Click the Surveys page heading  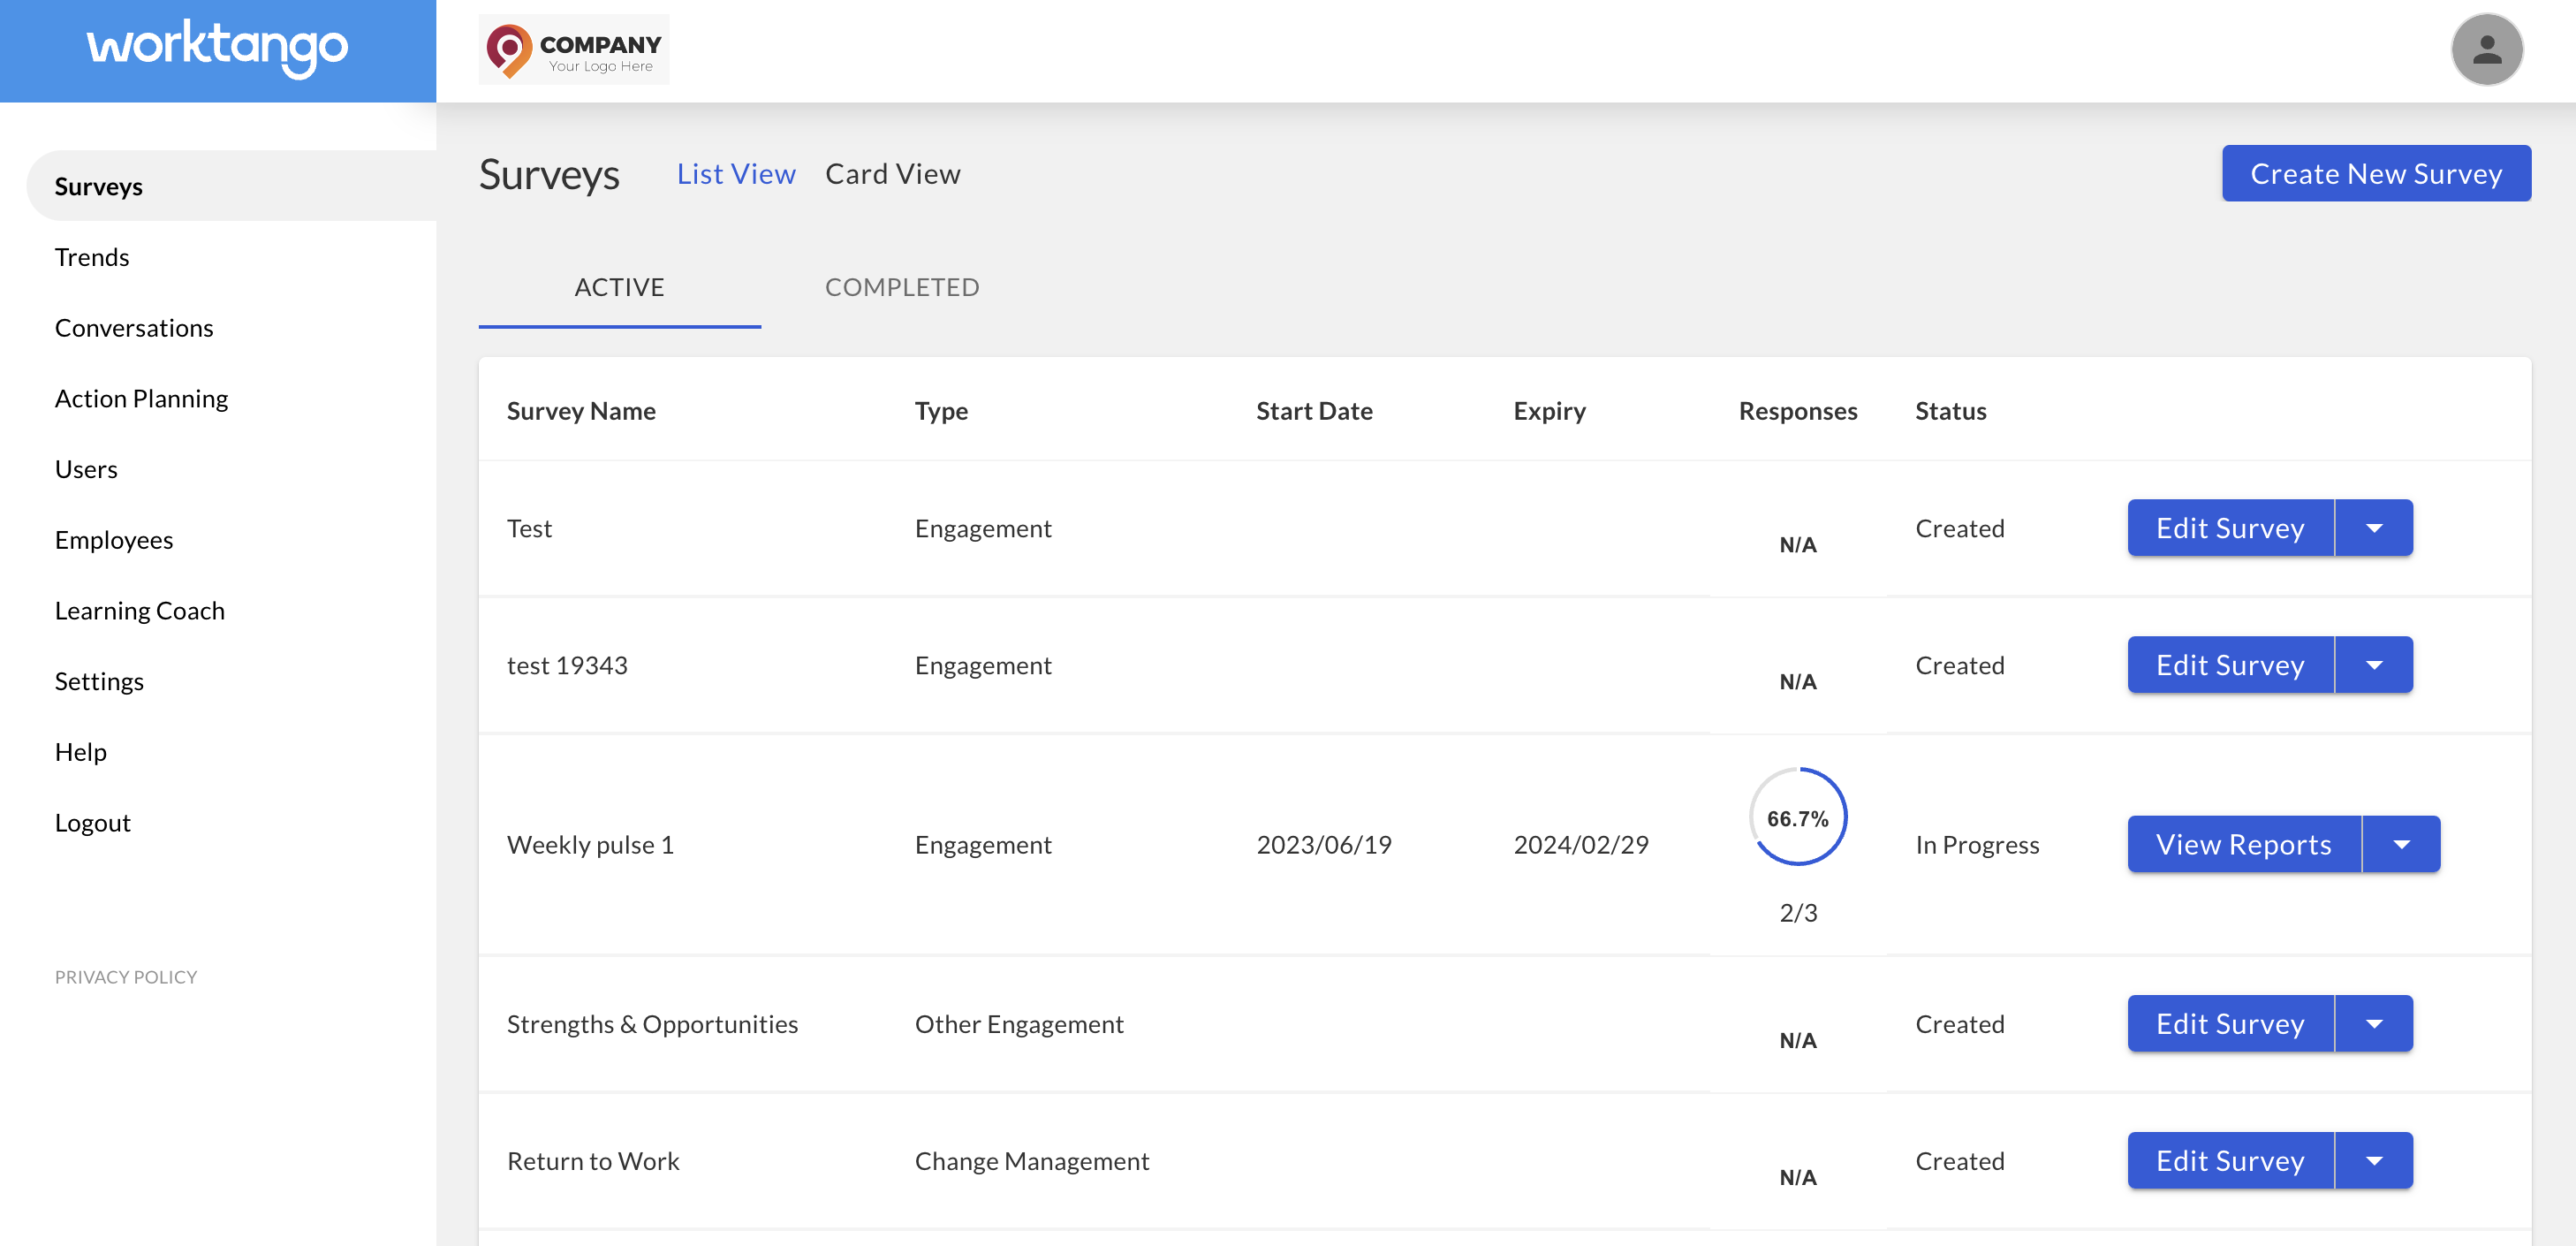[549, 174]
